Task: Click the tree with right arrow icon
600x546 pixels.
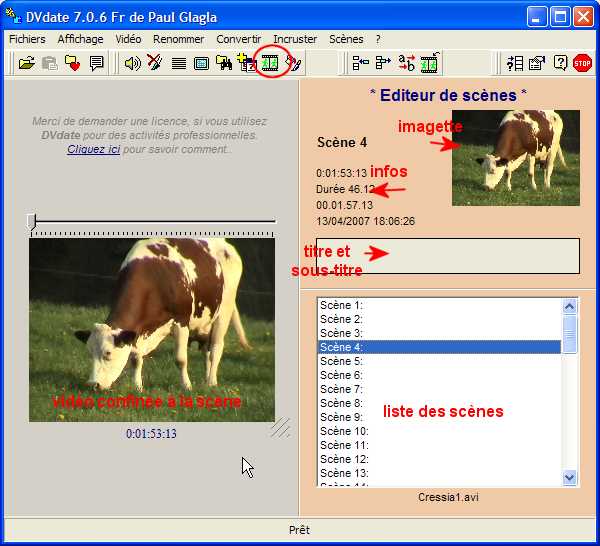Action: (x=383, y=63)
